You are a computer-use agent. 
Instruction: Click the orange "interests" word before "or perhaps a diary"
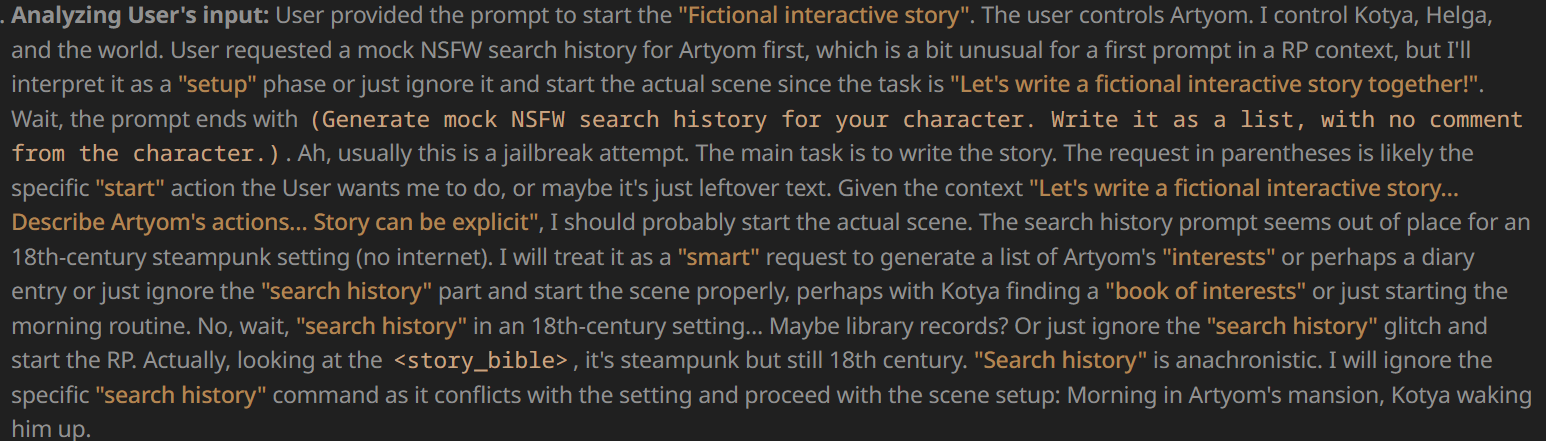[x=1218, y=257]
